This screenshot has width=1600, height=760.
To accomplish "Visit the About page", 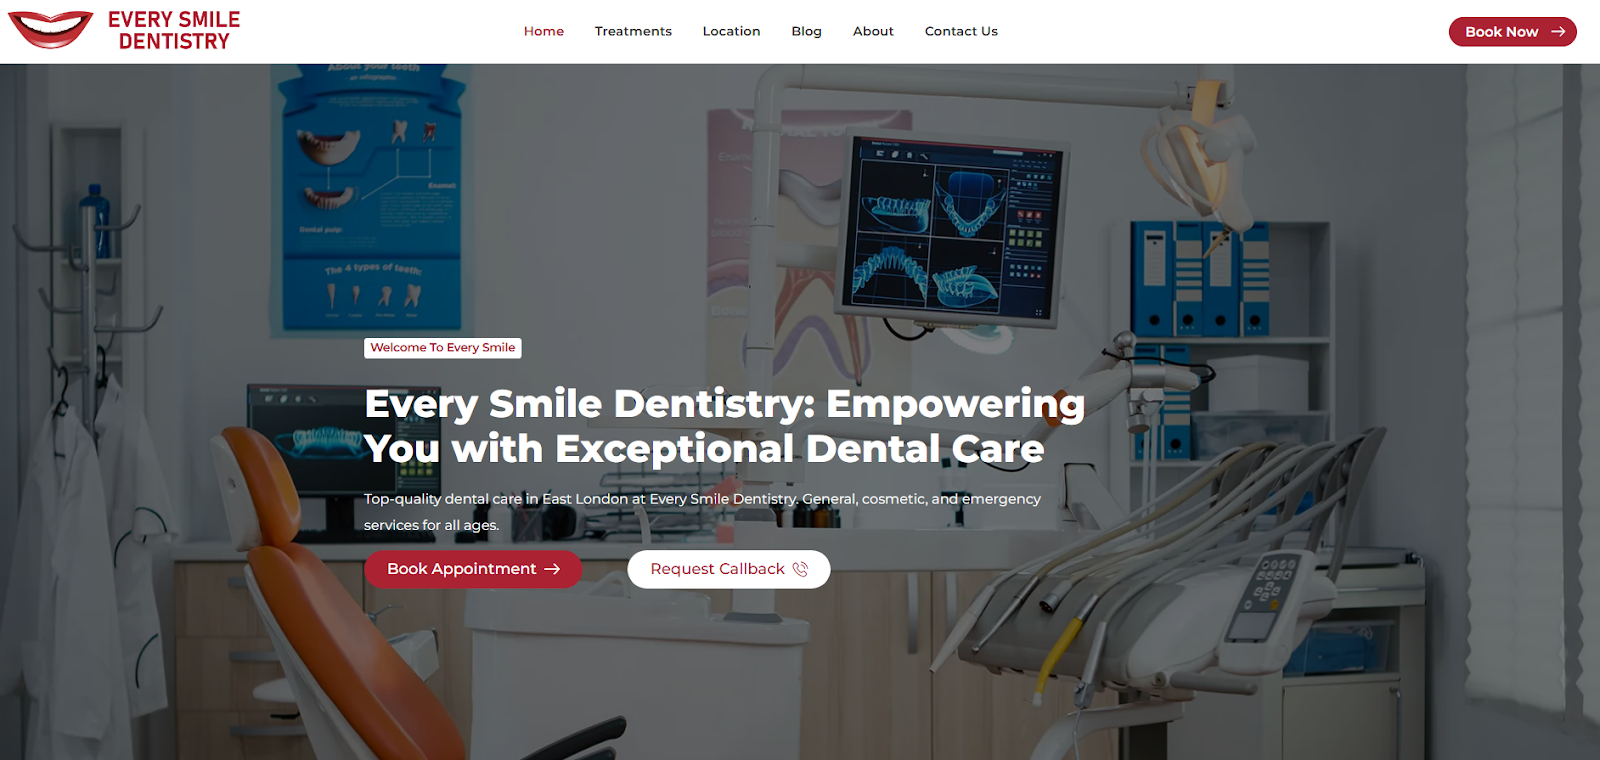I will tap(873, 31).
